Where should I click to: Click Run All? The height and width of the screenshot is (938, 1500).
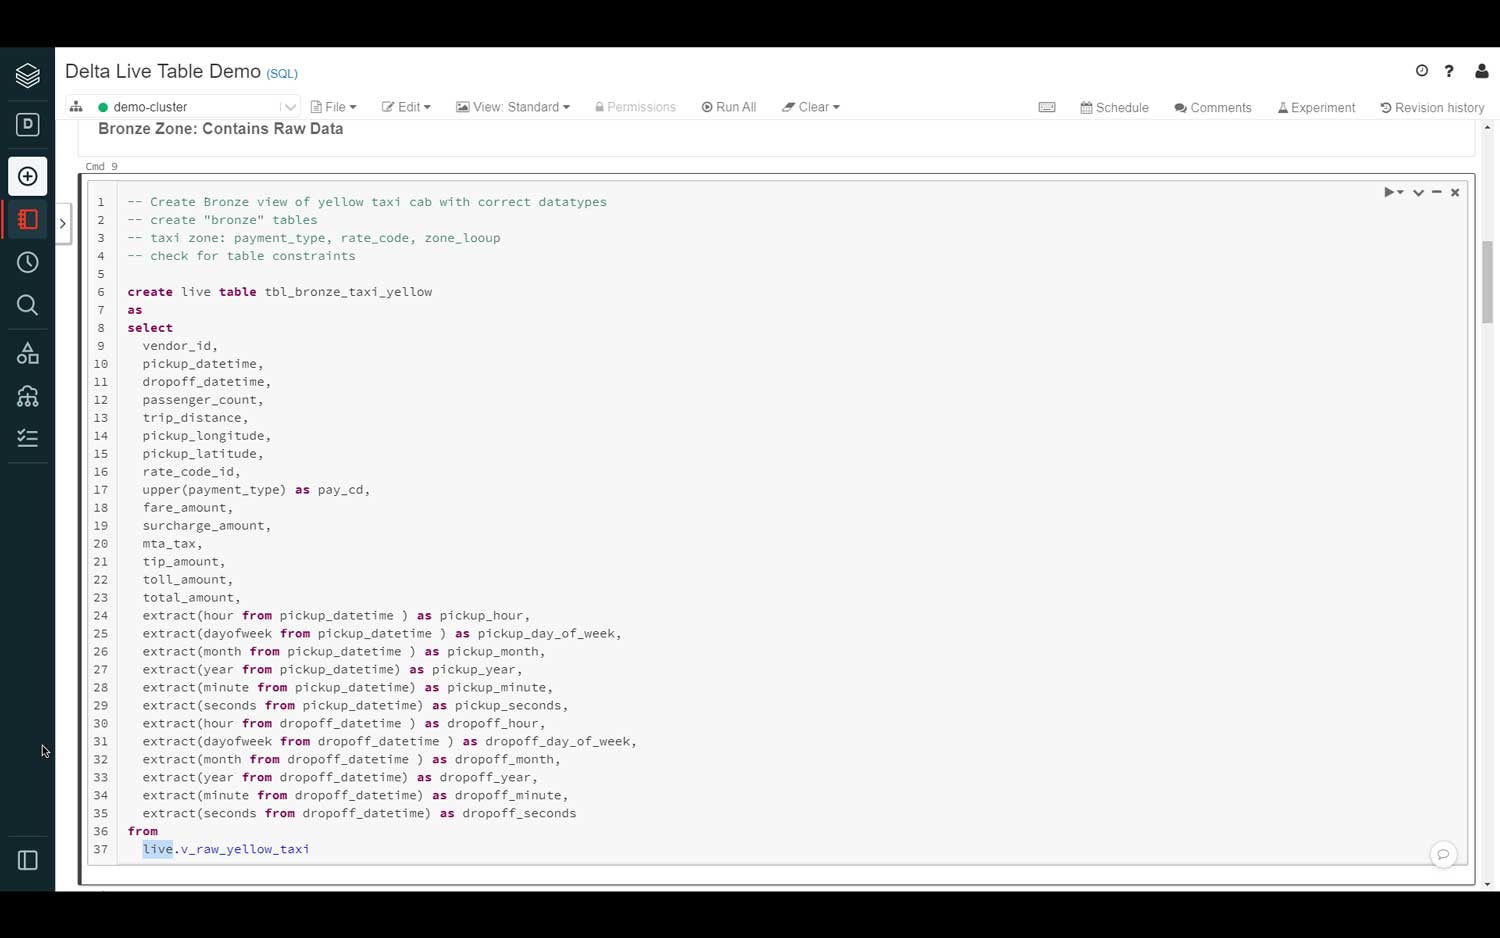pyautogui.click(x=729, y=107)
